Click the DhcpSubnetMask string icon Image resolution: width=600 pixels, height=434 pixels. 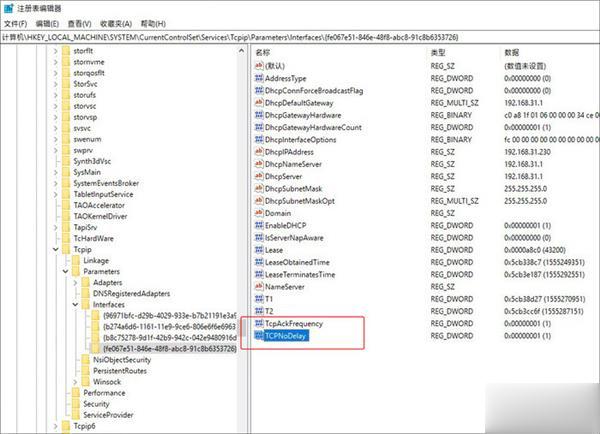259,188
